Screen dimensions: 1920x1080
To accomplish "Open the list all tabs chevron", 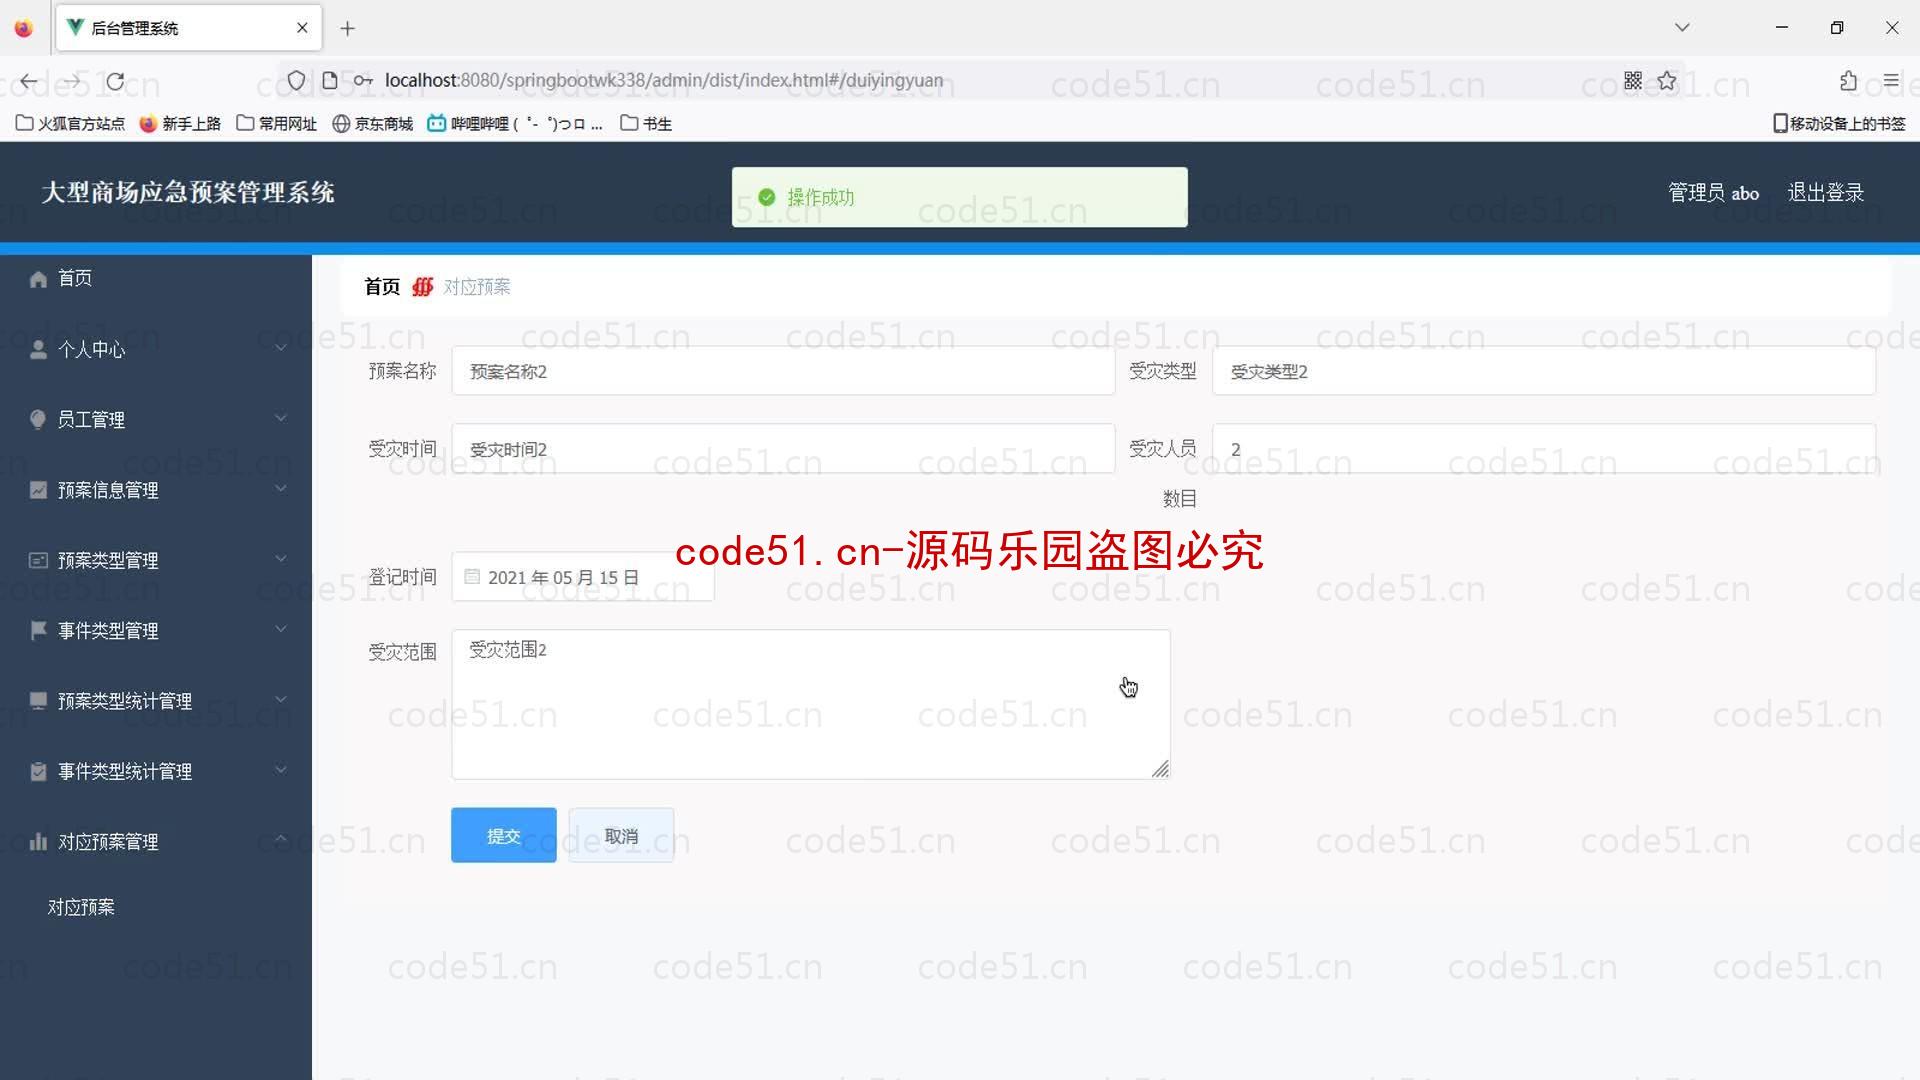I will [x=1682, y=28].
